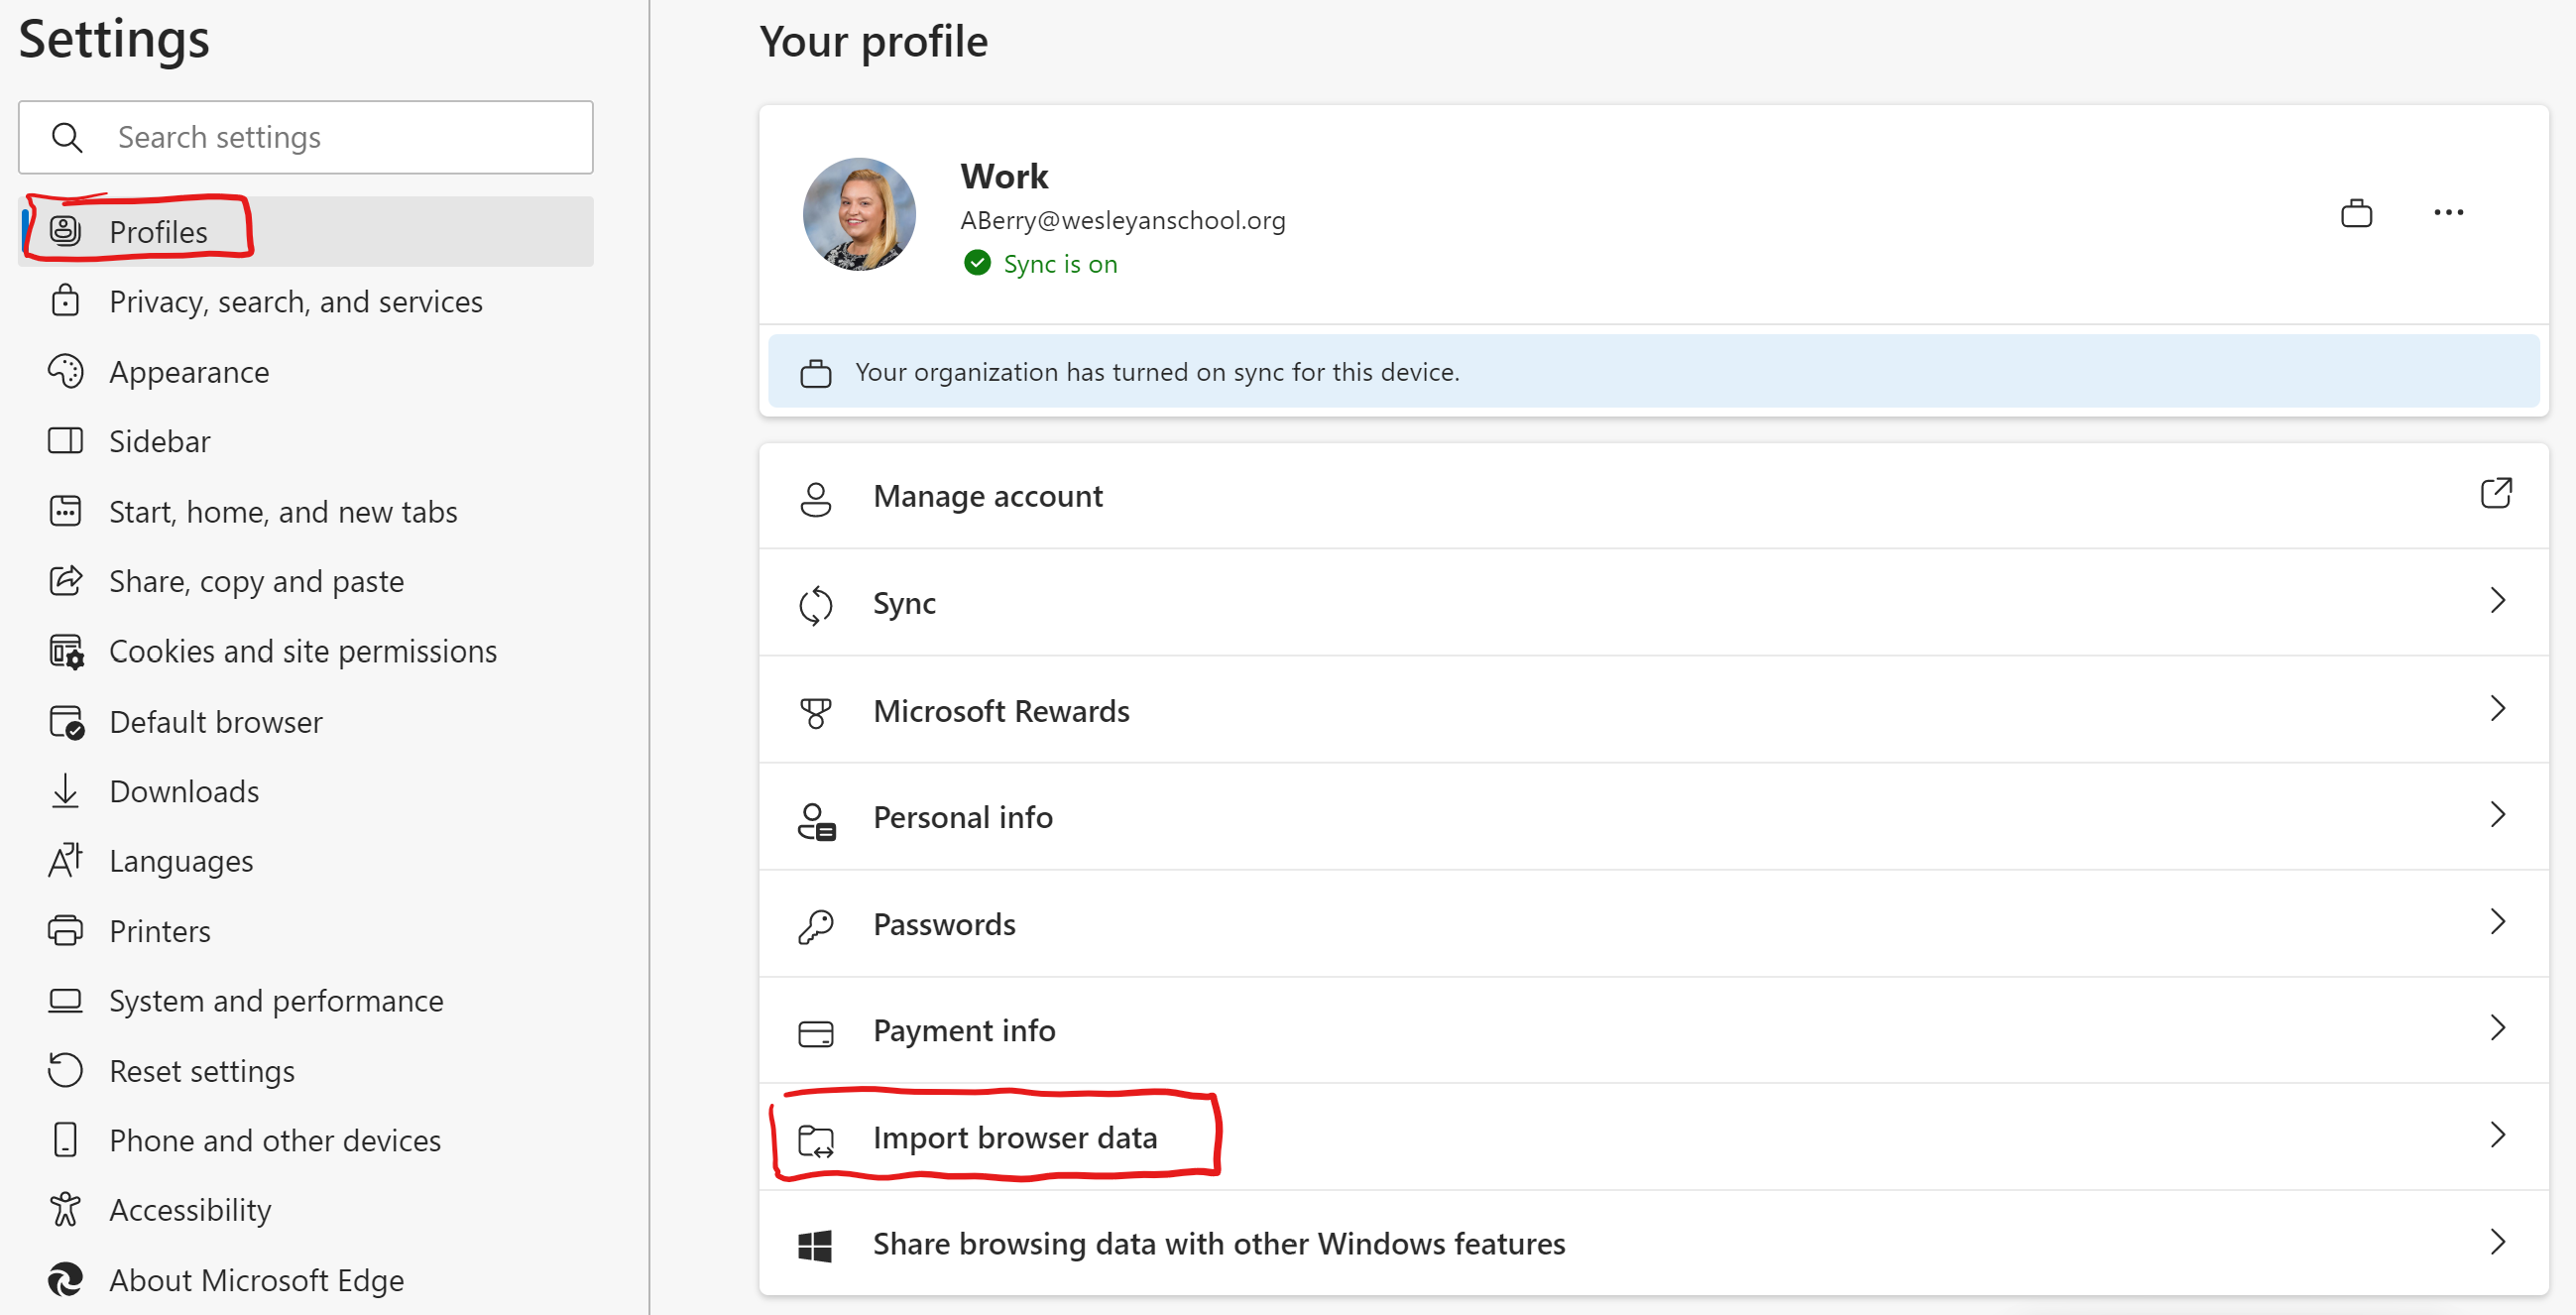Screen dimensions: 2576x1315
Task: Open the profile more options ellipsis menu
Action: click(2449, 213)
